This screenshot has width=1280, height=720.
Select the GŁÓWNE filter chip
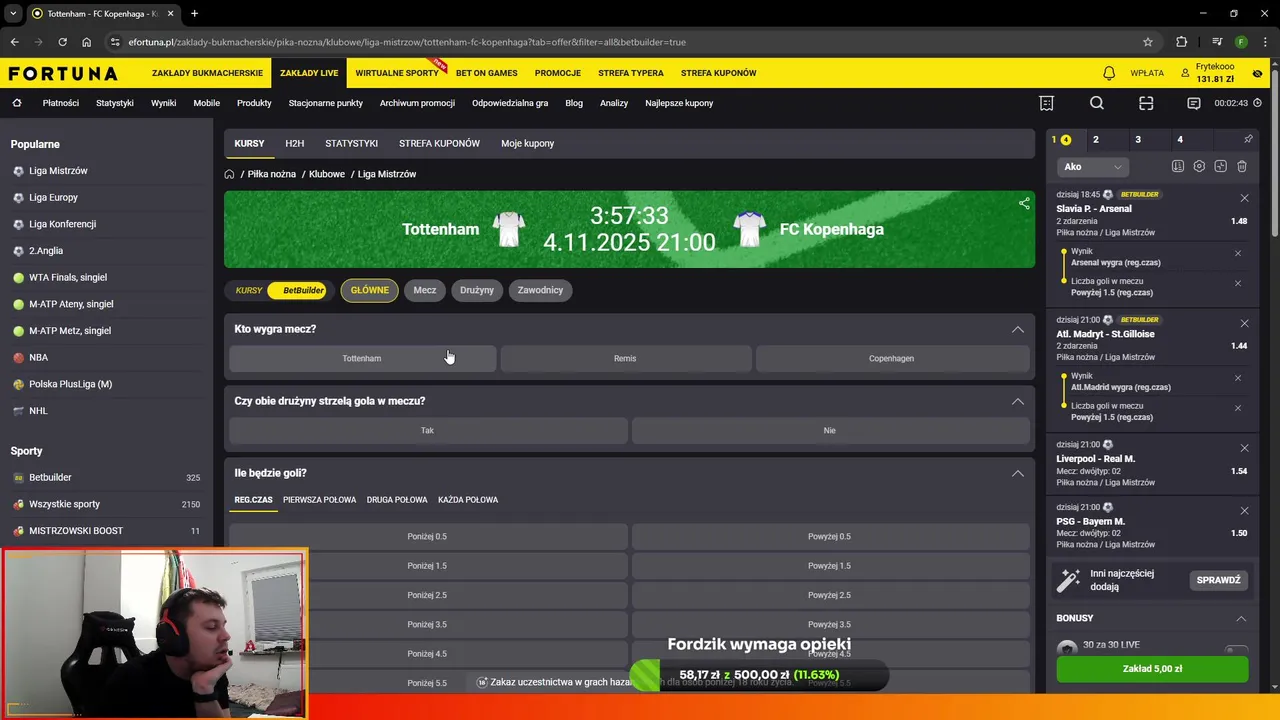369,291
